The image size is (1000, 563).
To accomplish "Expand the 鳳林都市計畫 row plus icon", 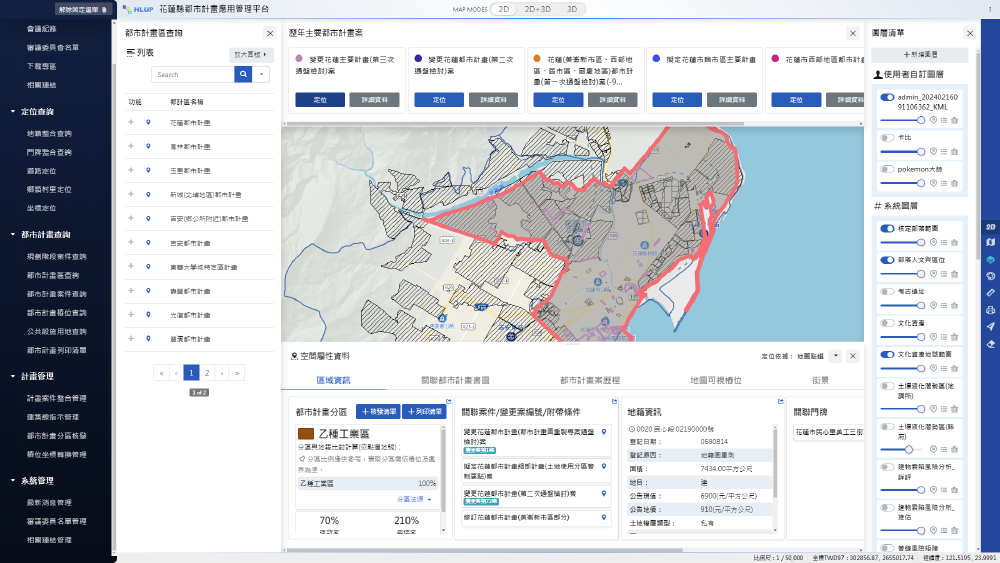I will coord(131,146).
